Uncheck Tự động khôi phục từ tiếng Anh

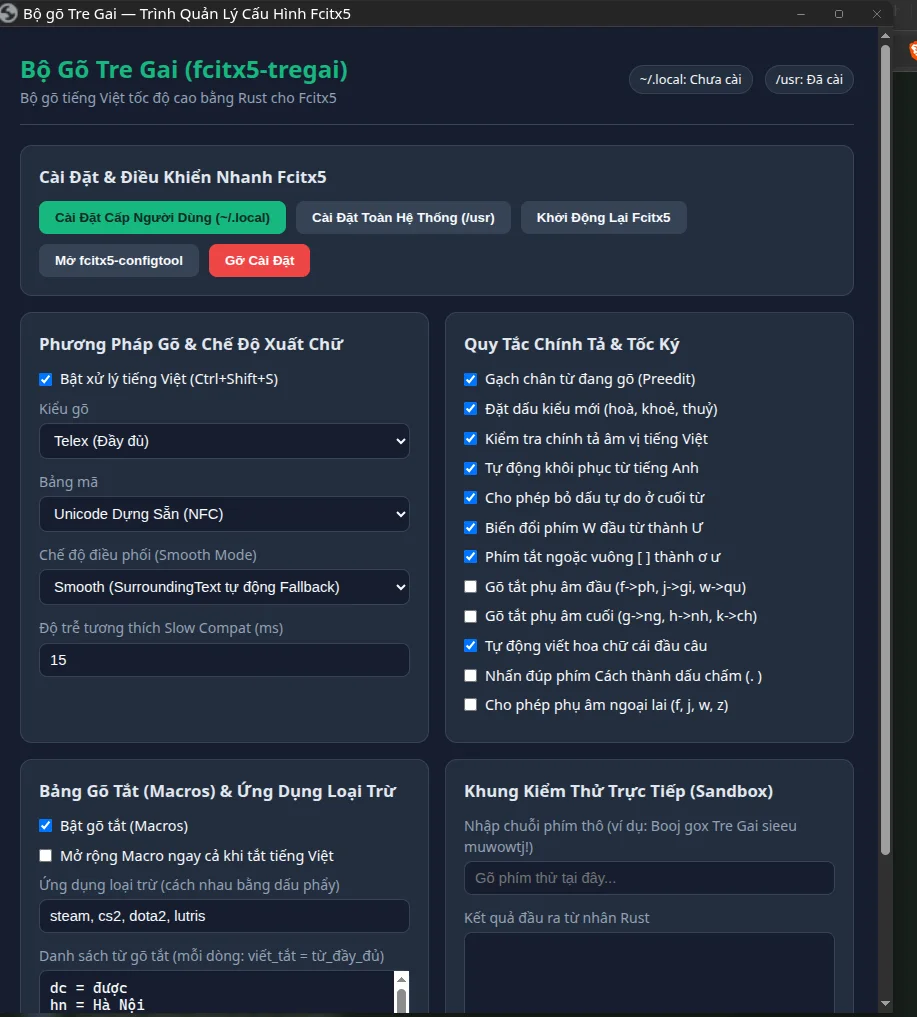[471, 468]
